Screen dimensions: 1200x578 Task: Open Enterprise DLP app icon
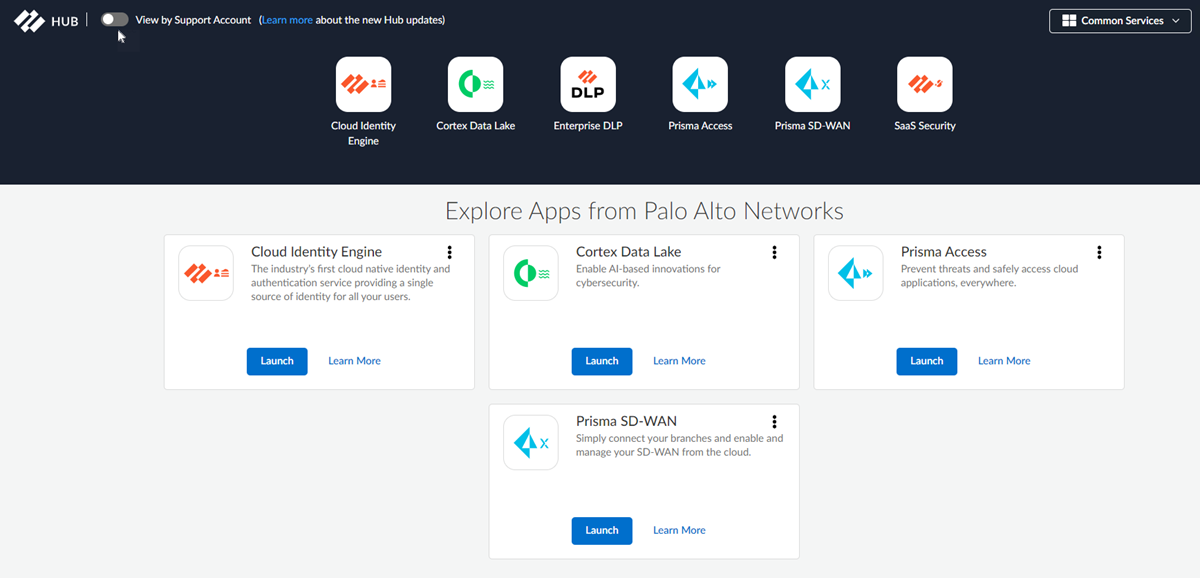click(x=588, y=84)
